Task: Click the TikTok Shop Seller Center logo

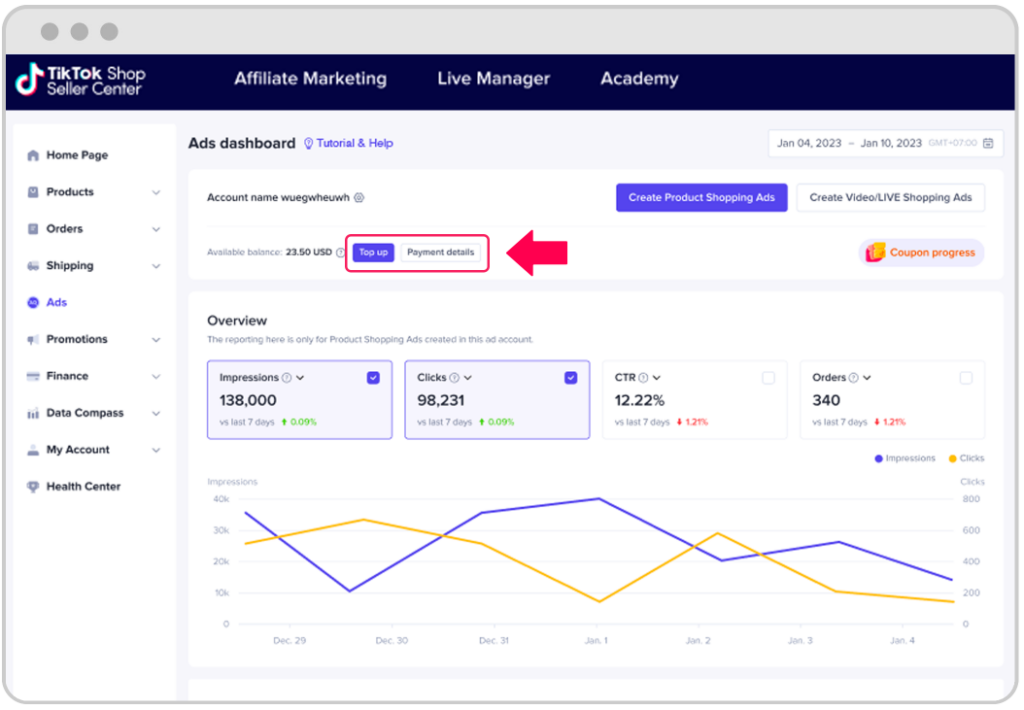Action: coord(80,80)
